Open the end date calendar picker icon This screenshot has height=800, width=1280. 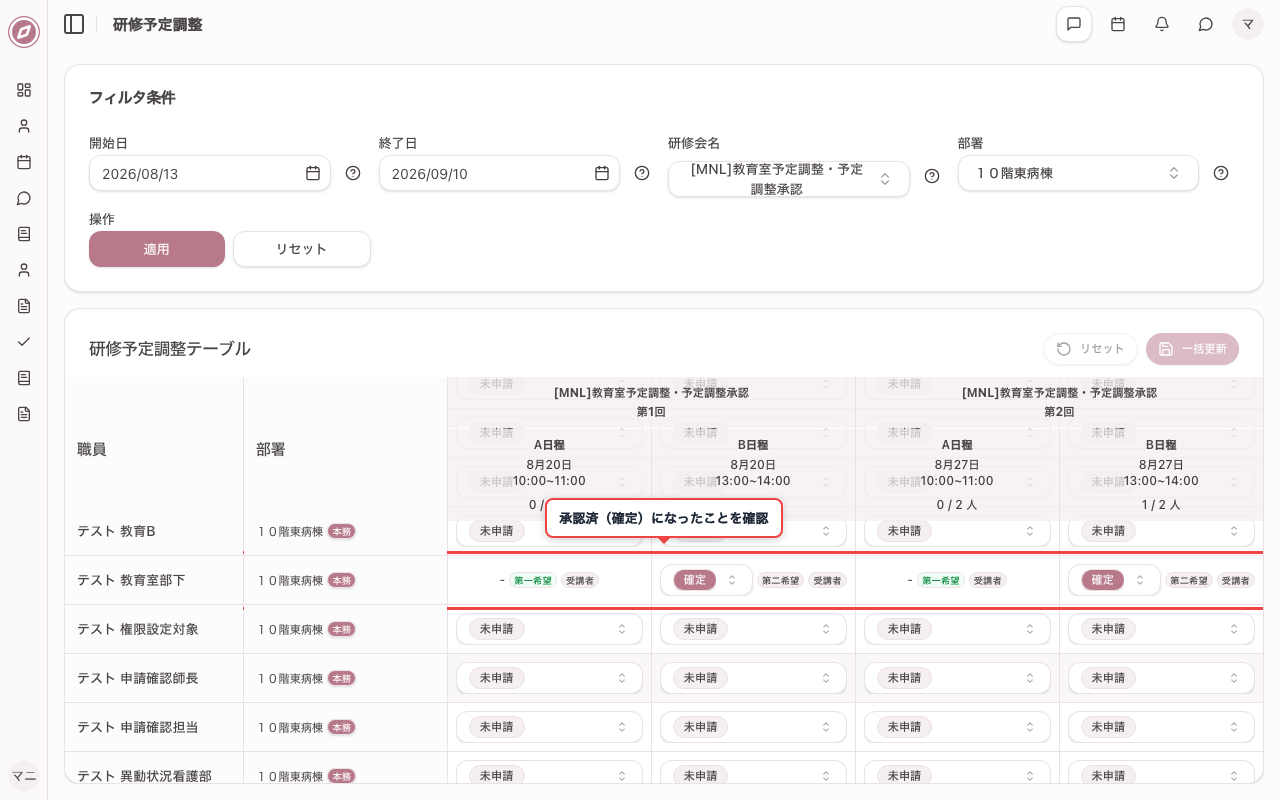(x=602, y=173)
